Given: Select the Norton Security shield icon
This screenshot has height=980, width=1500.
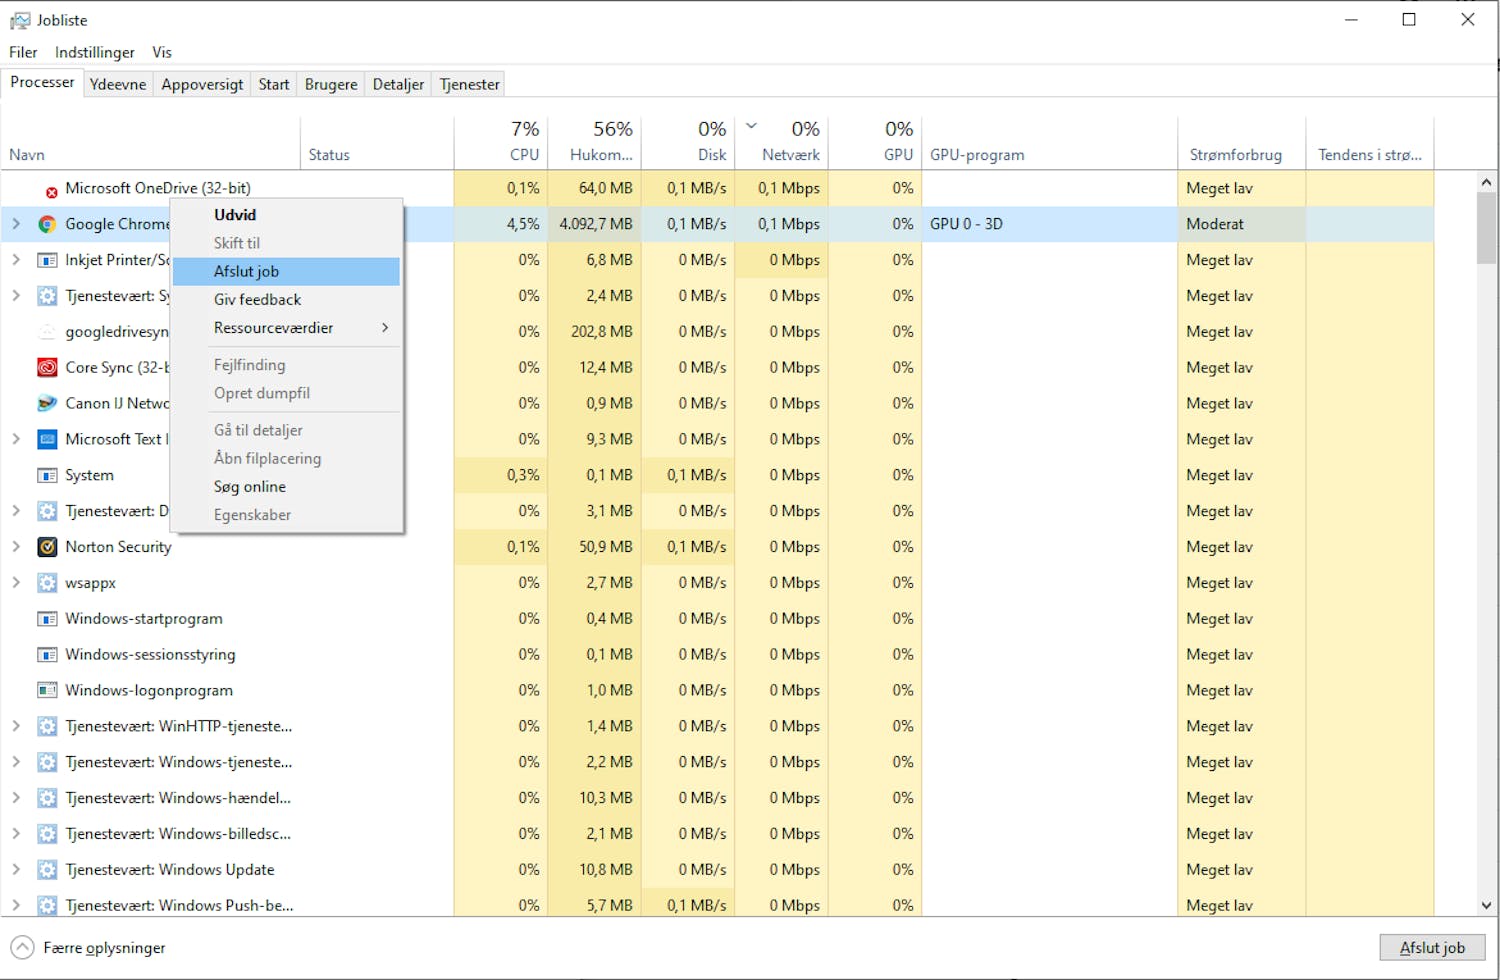Looking at the screenshot, I should (46, 547).
